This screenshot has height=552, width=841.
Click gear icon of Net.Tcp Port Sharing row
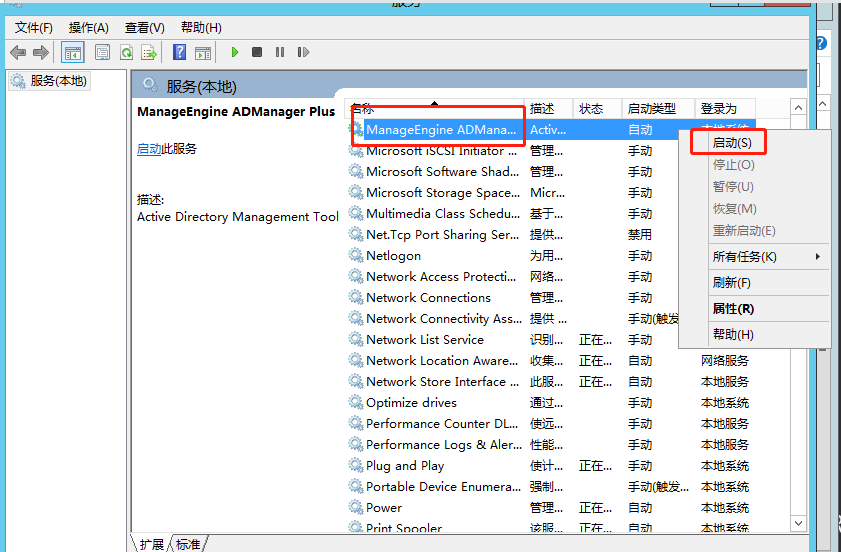pyautogui.click(x=356, y=234)
